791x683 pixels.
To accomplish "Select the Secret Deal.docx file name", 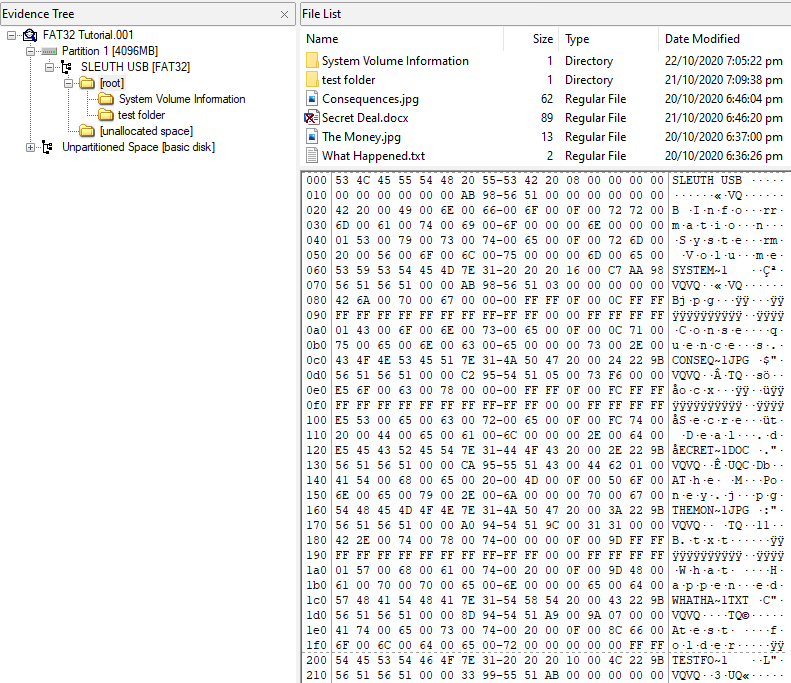I will pos(365,118).
